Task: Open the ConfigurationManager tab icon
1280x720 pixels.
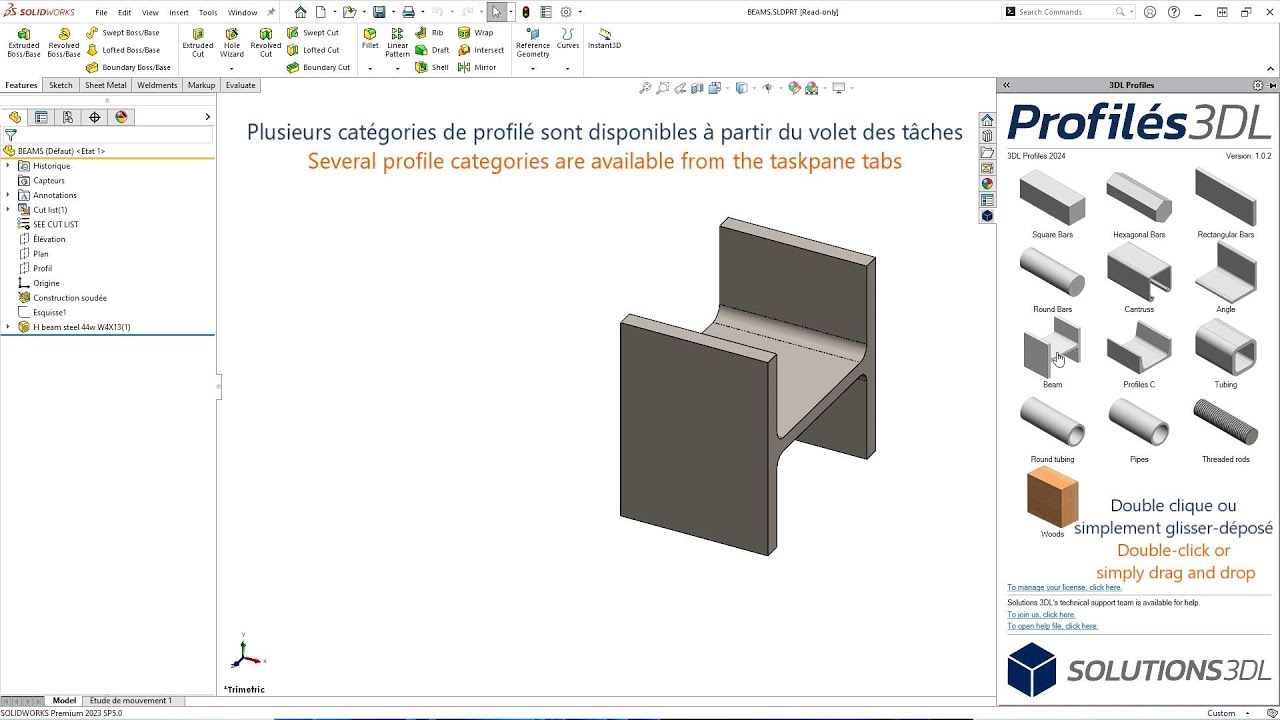Action: [x=68, y=117]
